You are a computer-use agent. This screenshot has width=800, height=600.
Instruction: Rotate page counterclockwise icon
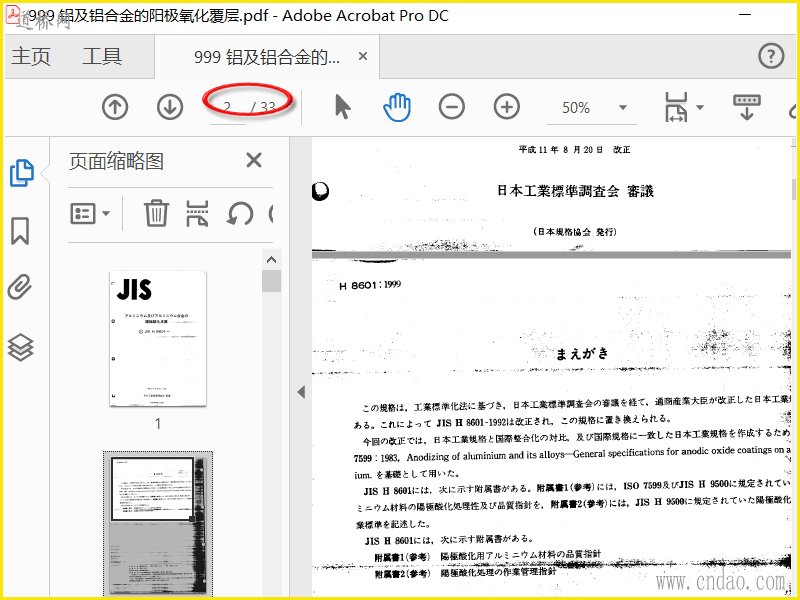[240, 213]
